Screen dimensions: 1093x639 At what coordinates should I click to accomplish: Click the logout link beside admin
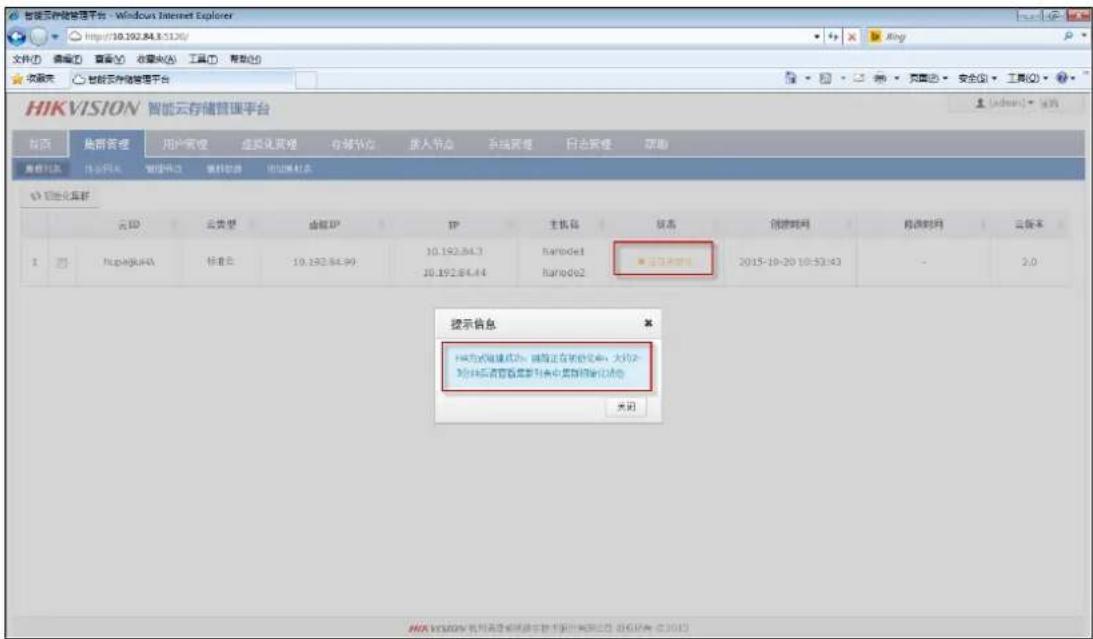[x=1049, y=103]
